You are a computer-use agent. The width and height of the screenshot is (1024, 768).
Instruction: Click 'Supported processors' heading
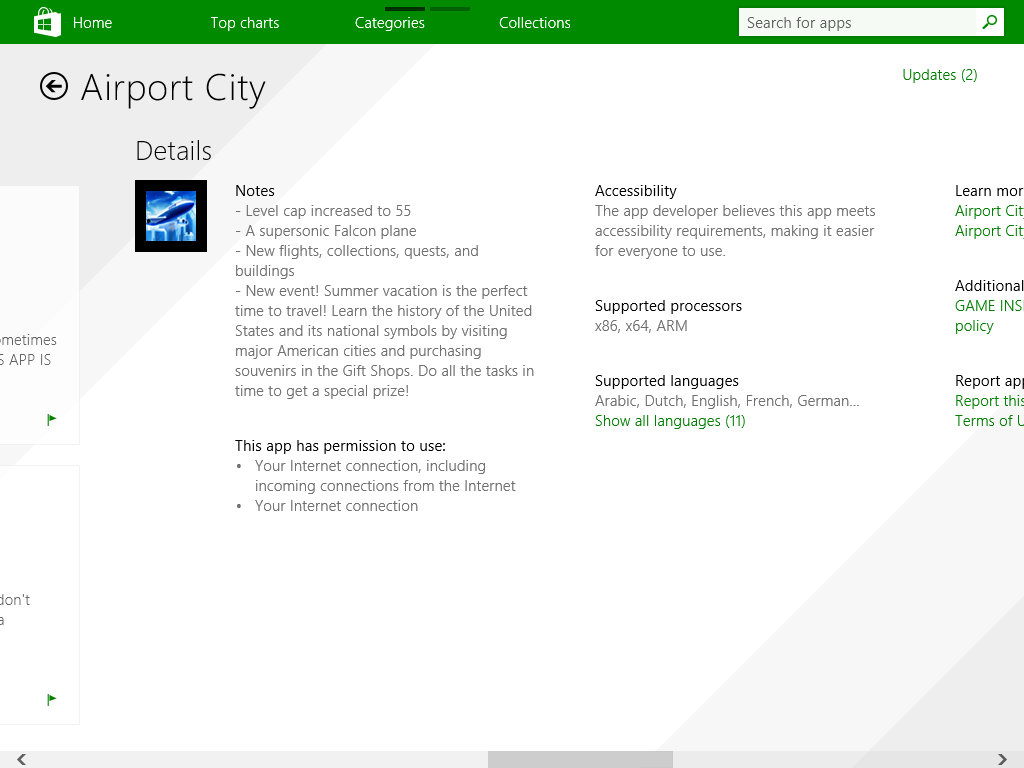(668, 306)
